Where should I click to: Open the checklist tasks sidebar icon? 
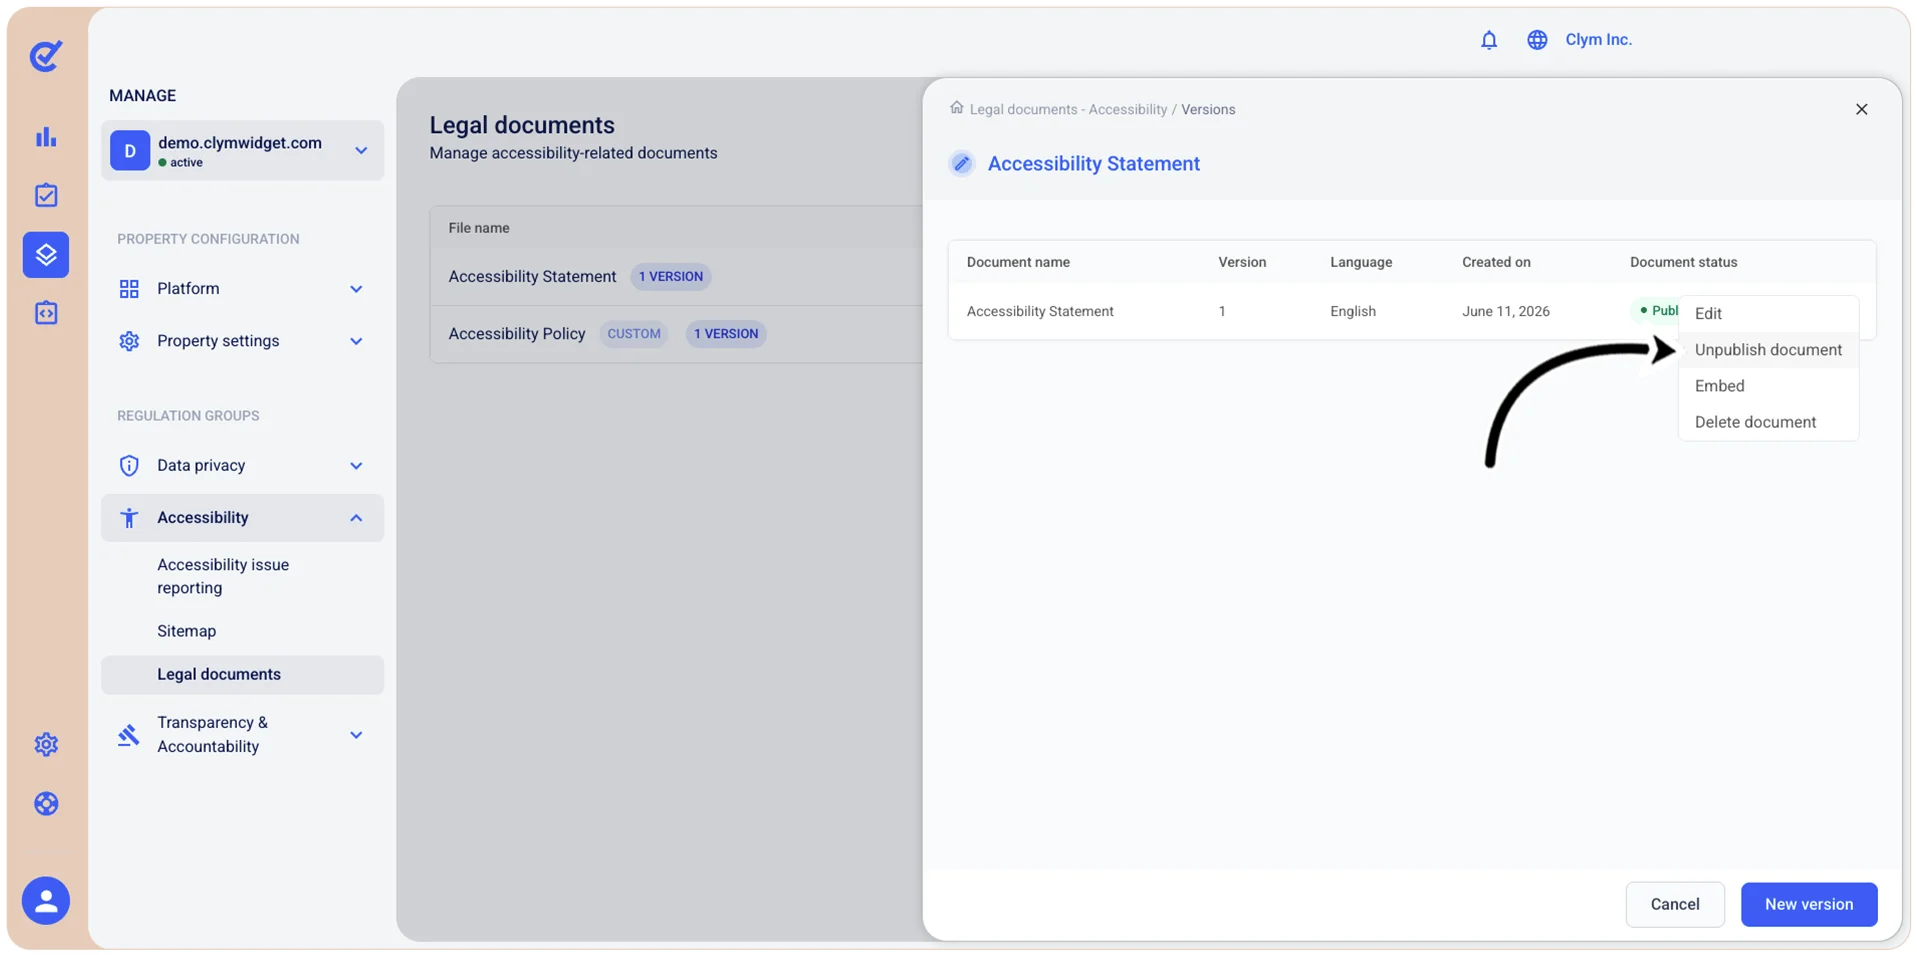tap(46, 195)
